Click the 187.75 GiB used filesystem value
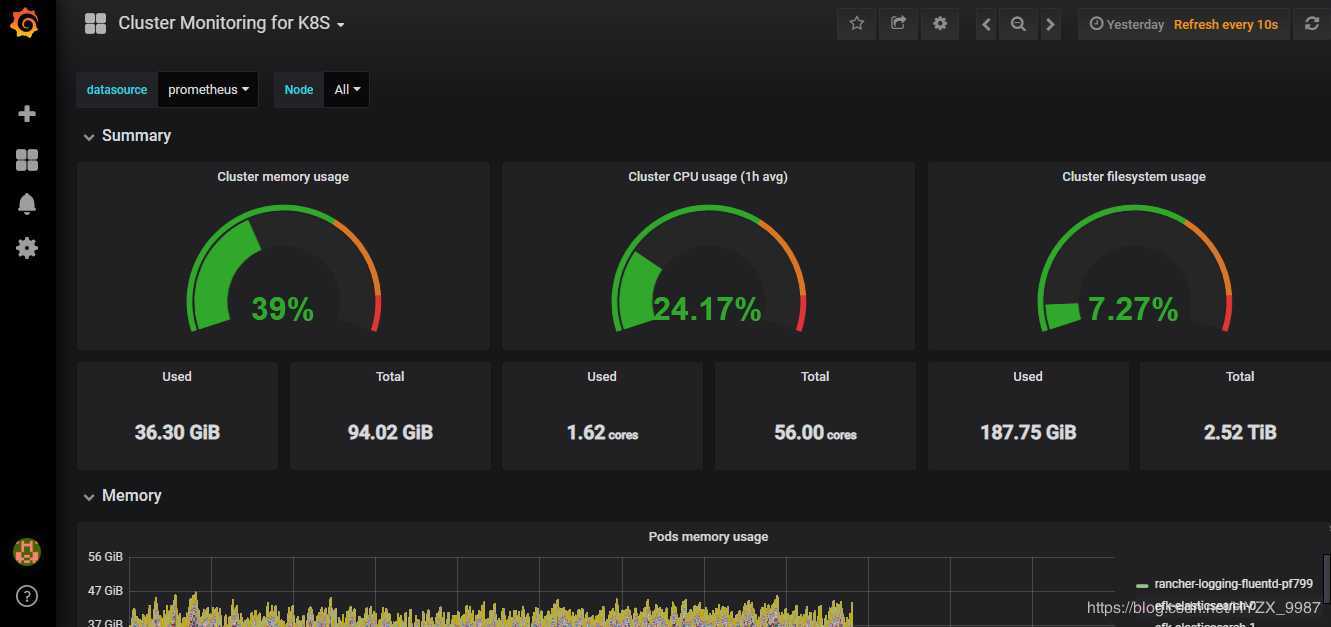The height and width of the screenshot is (627, 1331). 1028,432
